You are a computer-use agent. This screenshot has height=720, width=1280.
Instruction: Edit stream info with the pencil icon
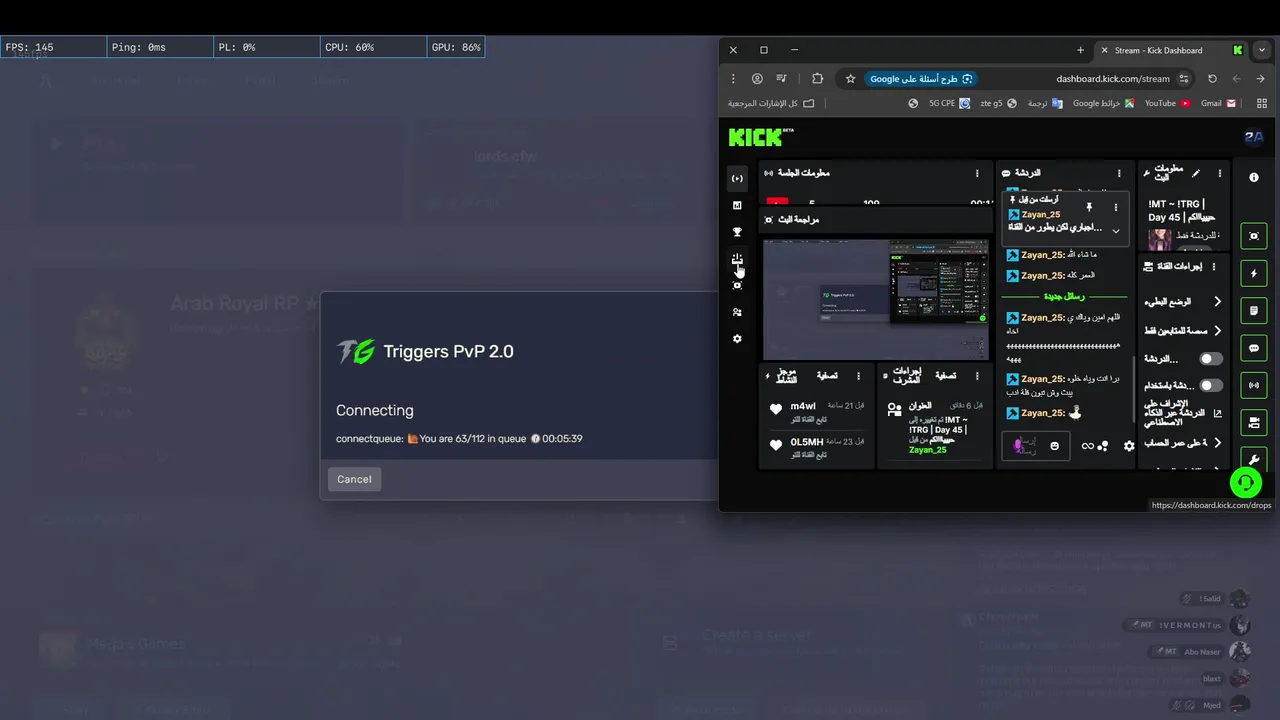point(1195,173)
